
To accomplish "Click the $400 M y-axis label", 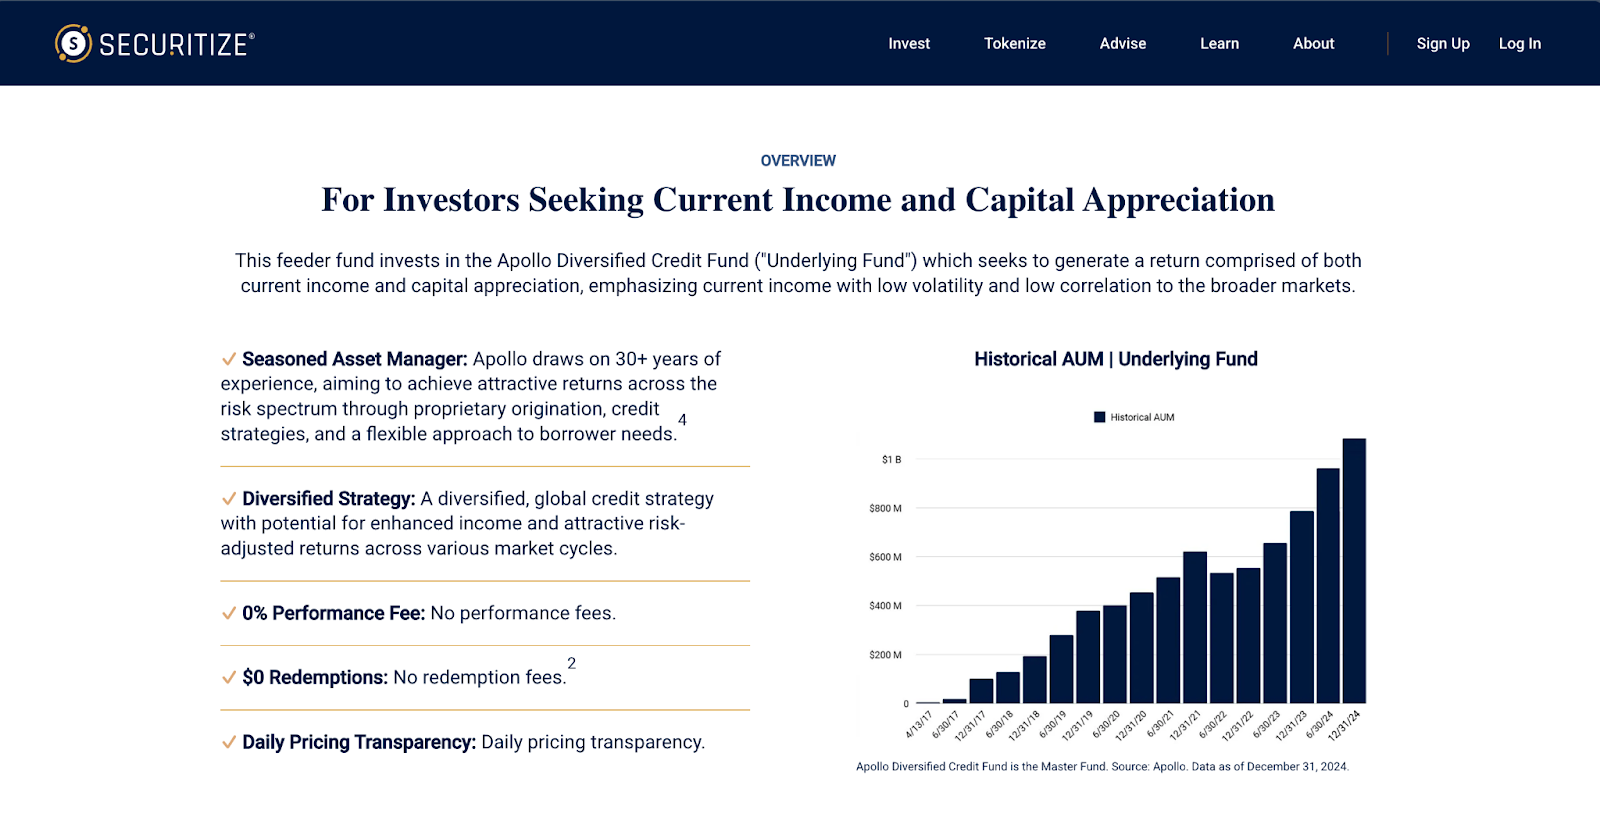I will (x=885, y=606).
